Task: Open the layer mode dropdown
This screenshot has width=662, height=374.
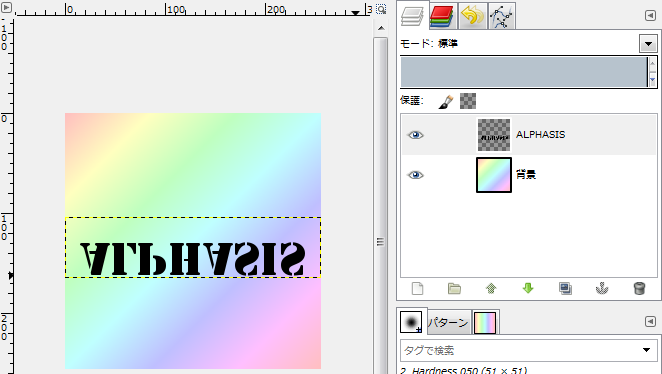Action: click(x=648, y=43)
